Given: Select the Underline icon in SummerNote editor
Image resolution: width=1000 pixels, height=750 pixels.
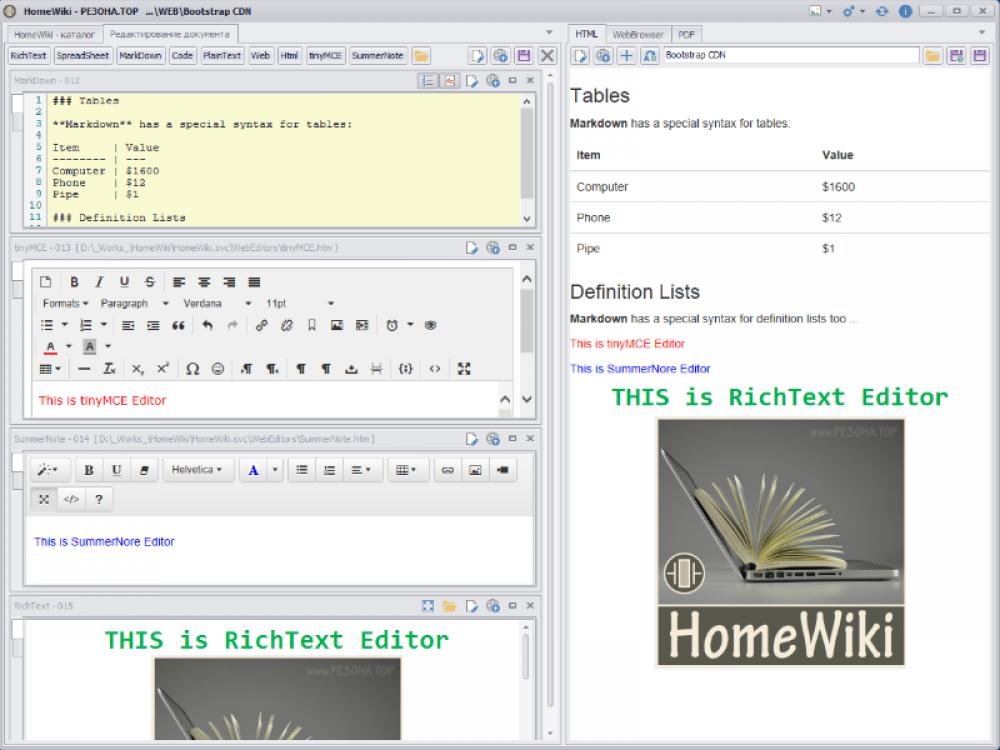Looking at the screenshot, I should pyautogui.click(x=116, y=470).
